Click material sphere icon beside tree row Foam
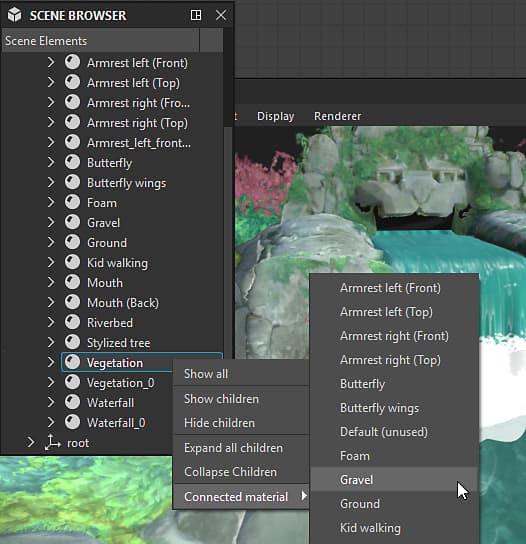This screenshot has width=526, height=544. [x=72, y=202]
